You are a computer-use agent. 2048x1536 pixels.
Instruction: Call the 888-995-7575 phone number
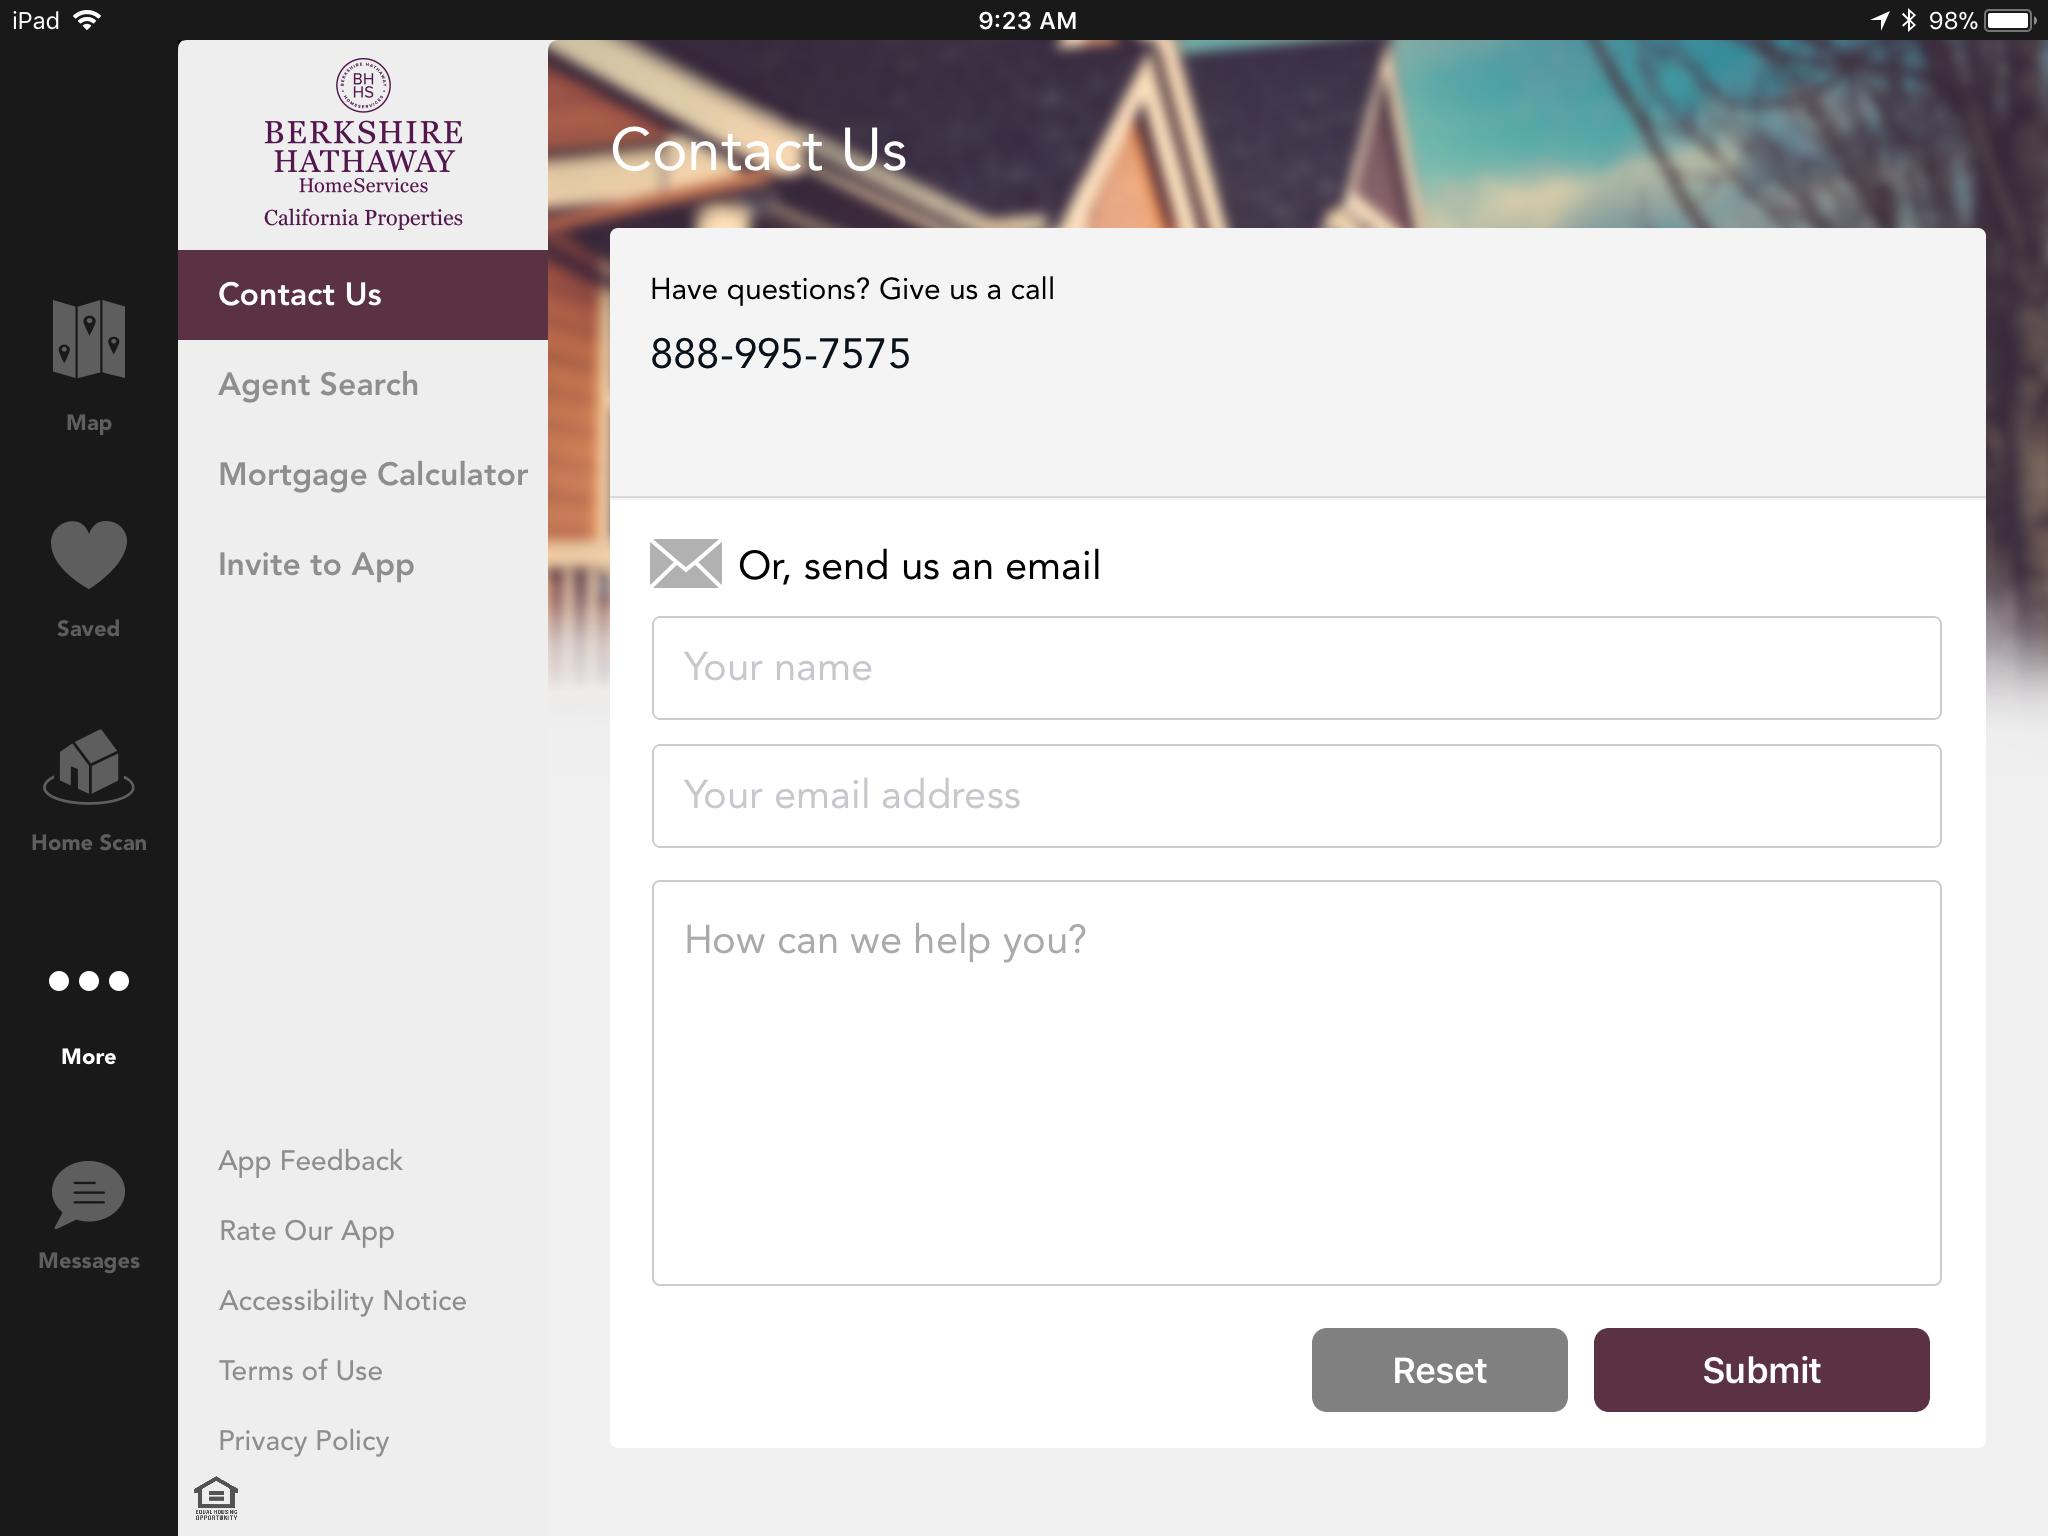pos(780,354)
